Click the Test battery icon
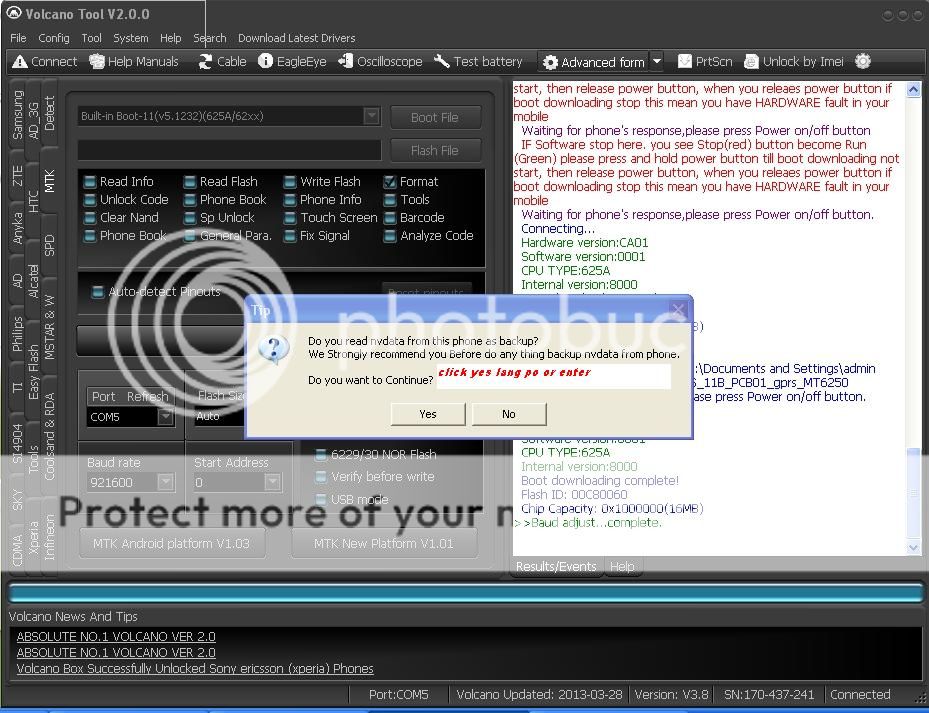929x713 pixels. coord(442,62)
